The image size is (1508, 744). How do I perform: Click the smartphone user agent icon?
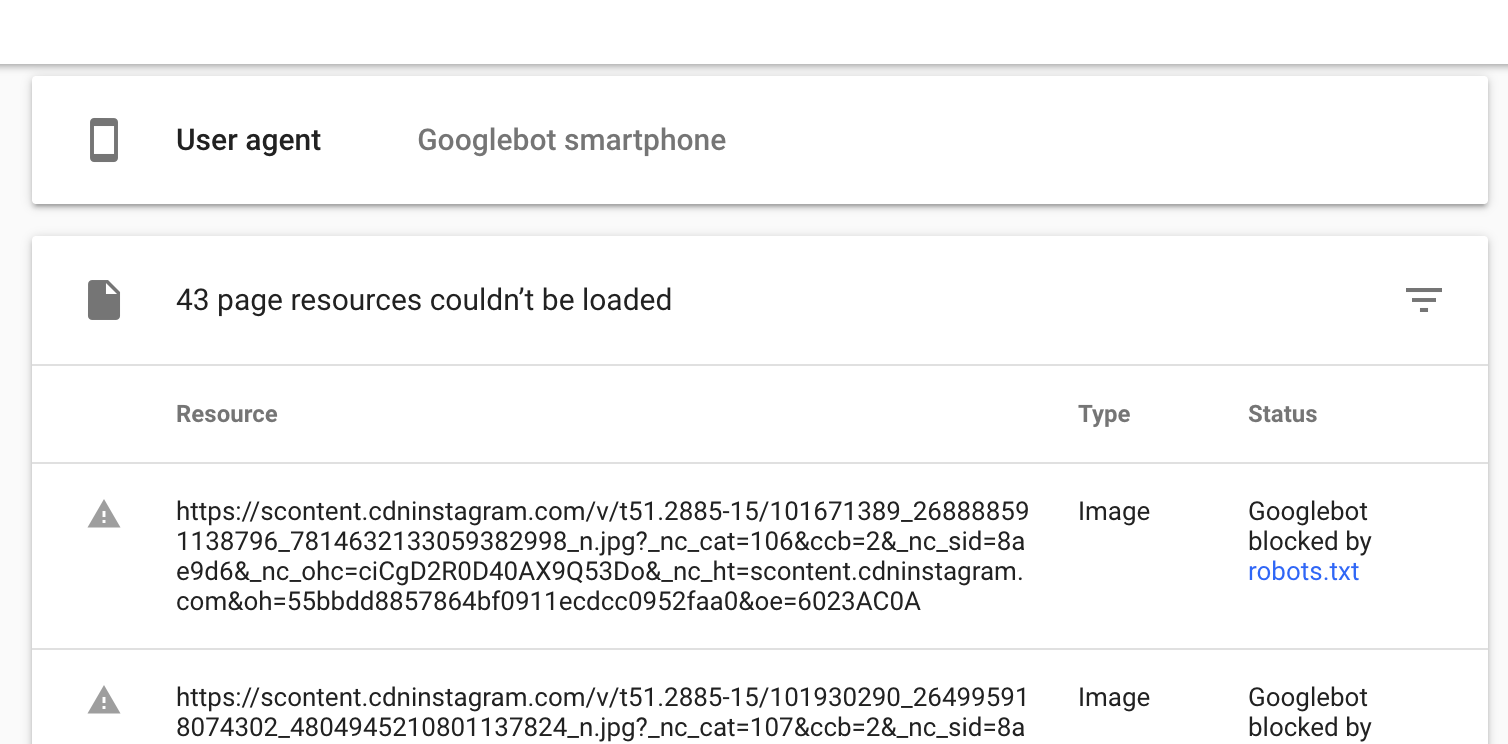tap(104, 140)
